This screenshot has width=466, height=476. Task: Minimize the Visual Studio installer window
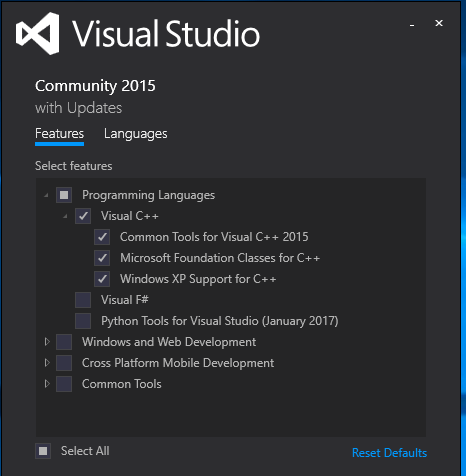412,24
